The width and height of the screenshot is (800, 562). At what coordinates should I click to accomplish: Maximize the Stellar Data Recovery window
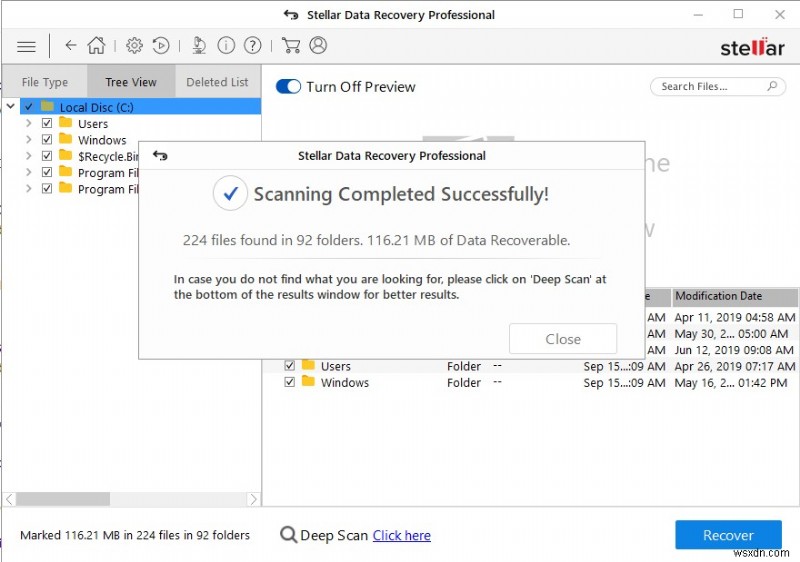[738, 14]
